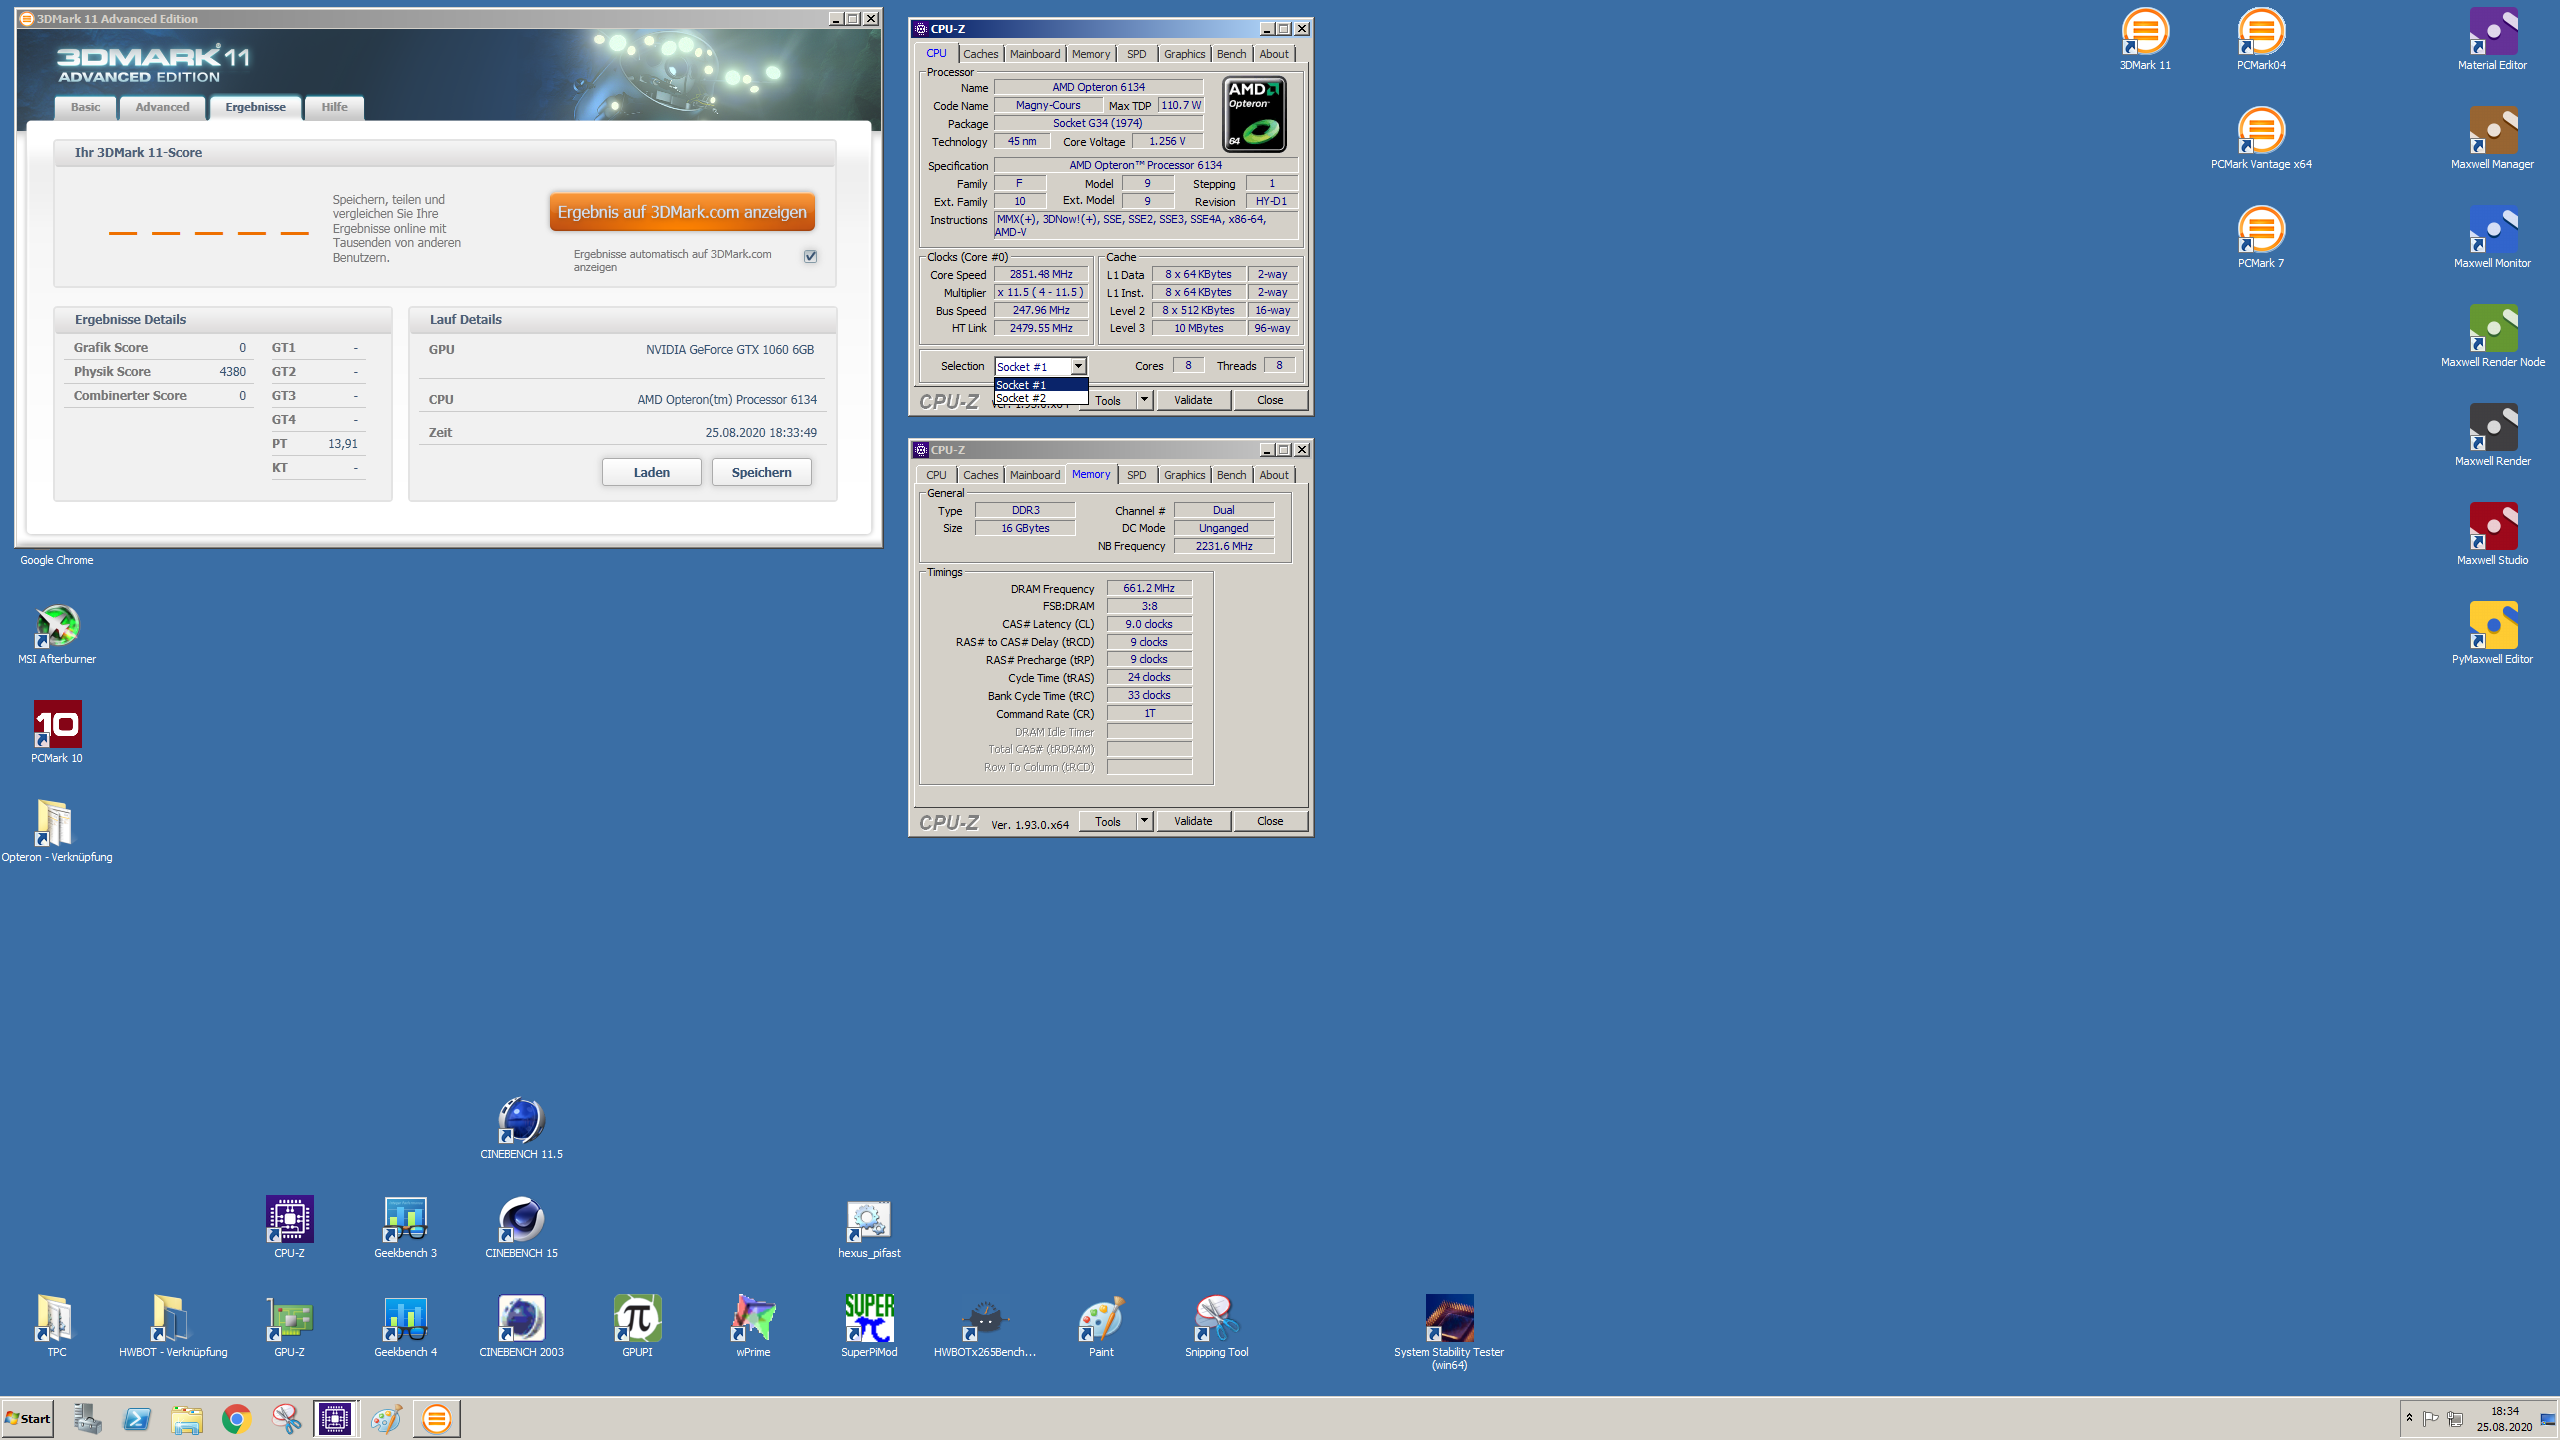Open the PCMark 7 desktop shortcut
The image size is (2560, 1440).
2261,238
